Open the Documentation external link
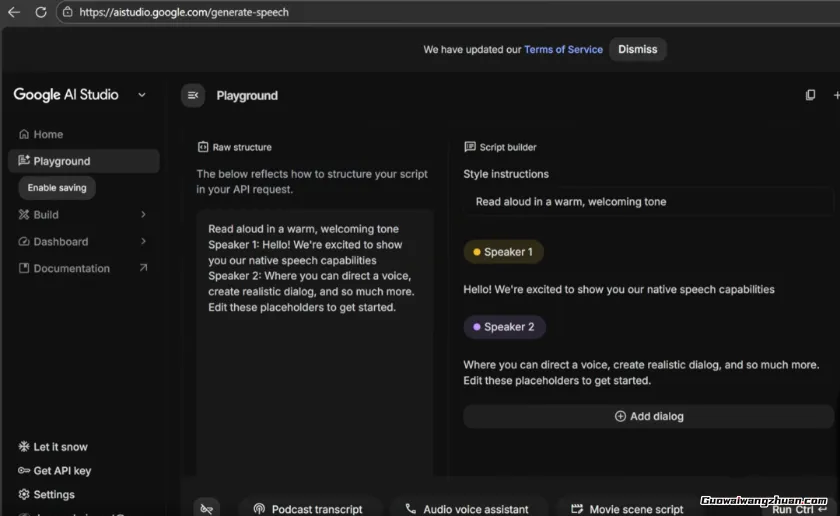The image size is (840, 516). [x=143, y=268]
